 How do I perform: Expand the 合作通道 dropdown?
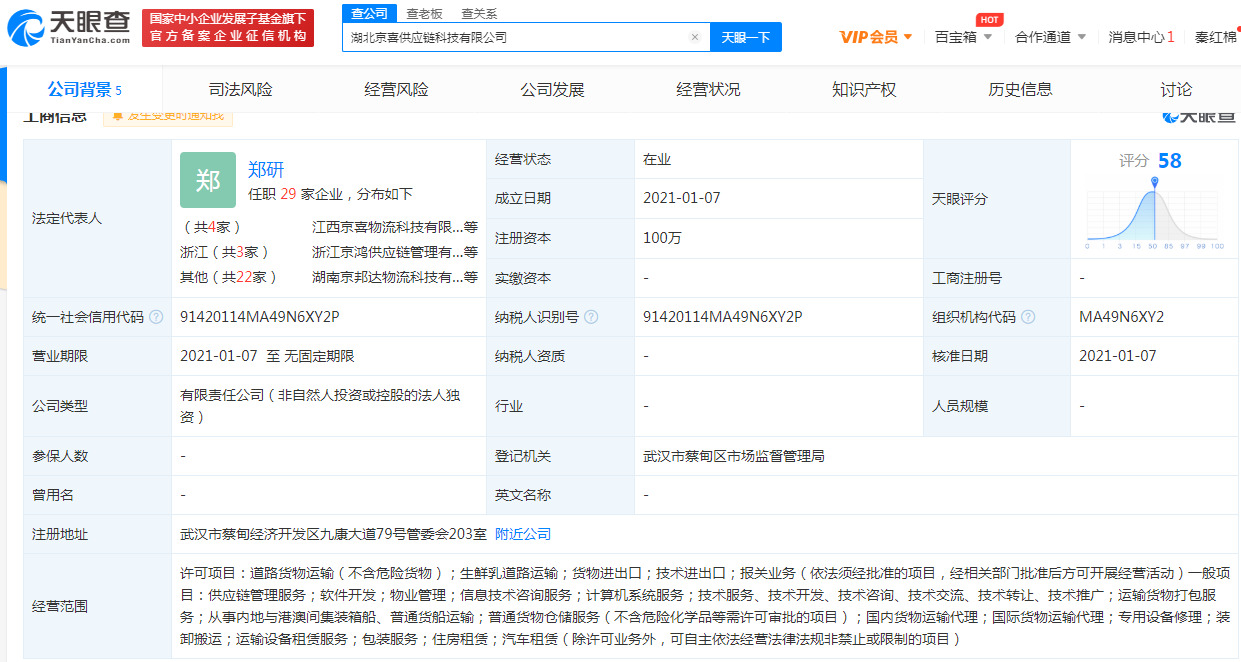1050,37
